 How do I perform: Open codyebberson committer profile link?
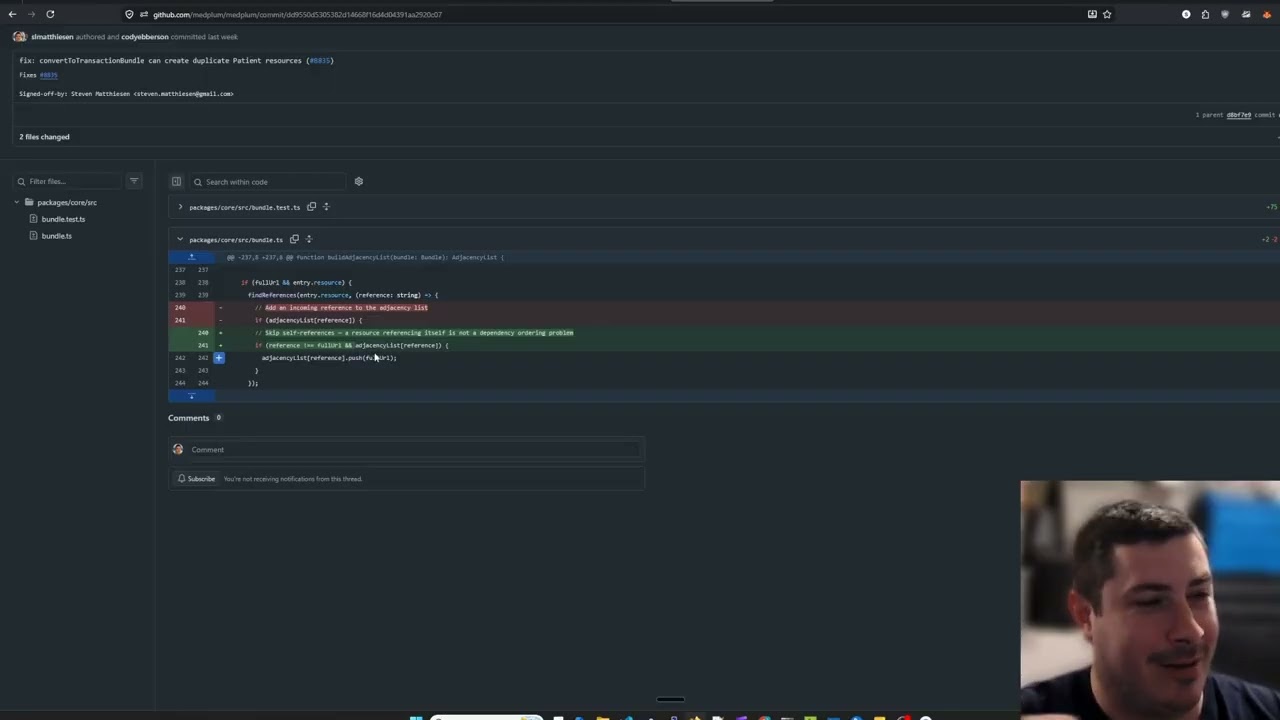(x=145, y=37)
